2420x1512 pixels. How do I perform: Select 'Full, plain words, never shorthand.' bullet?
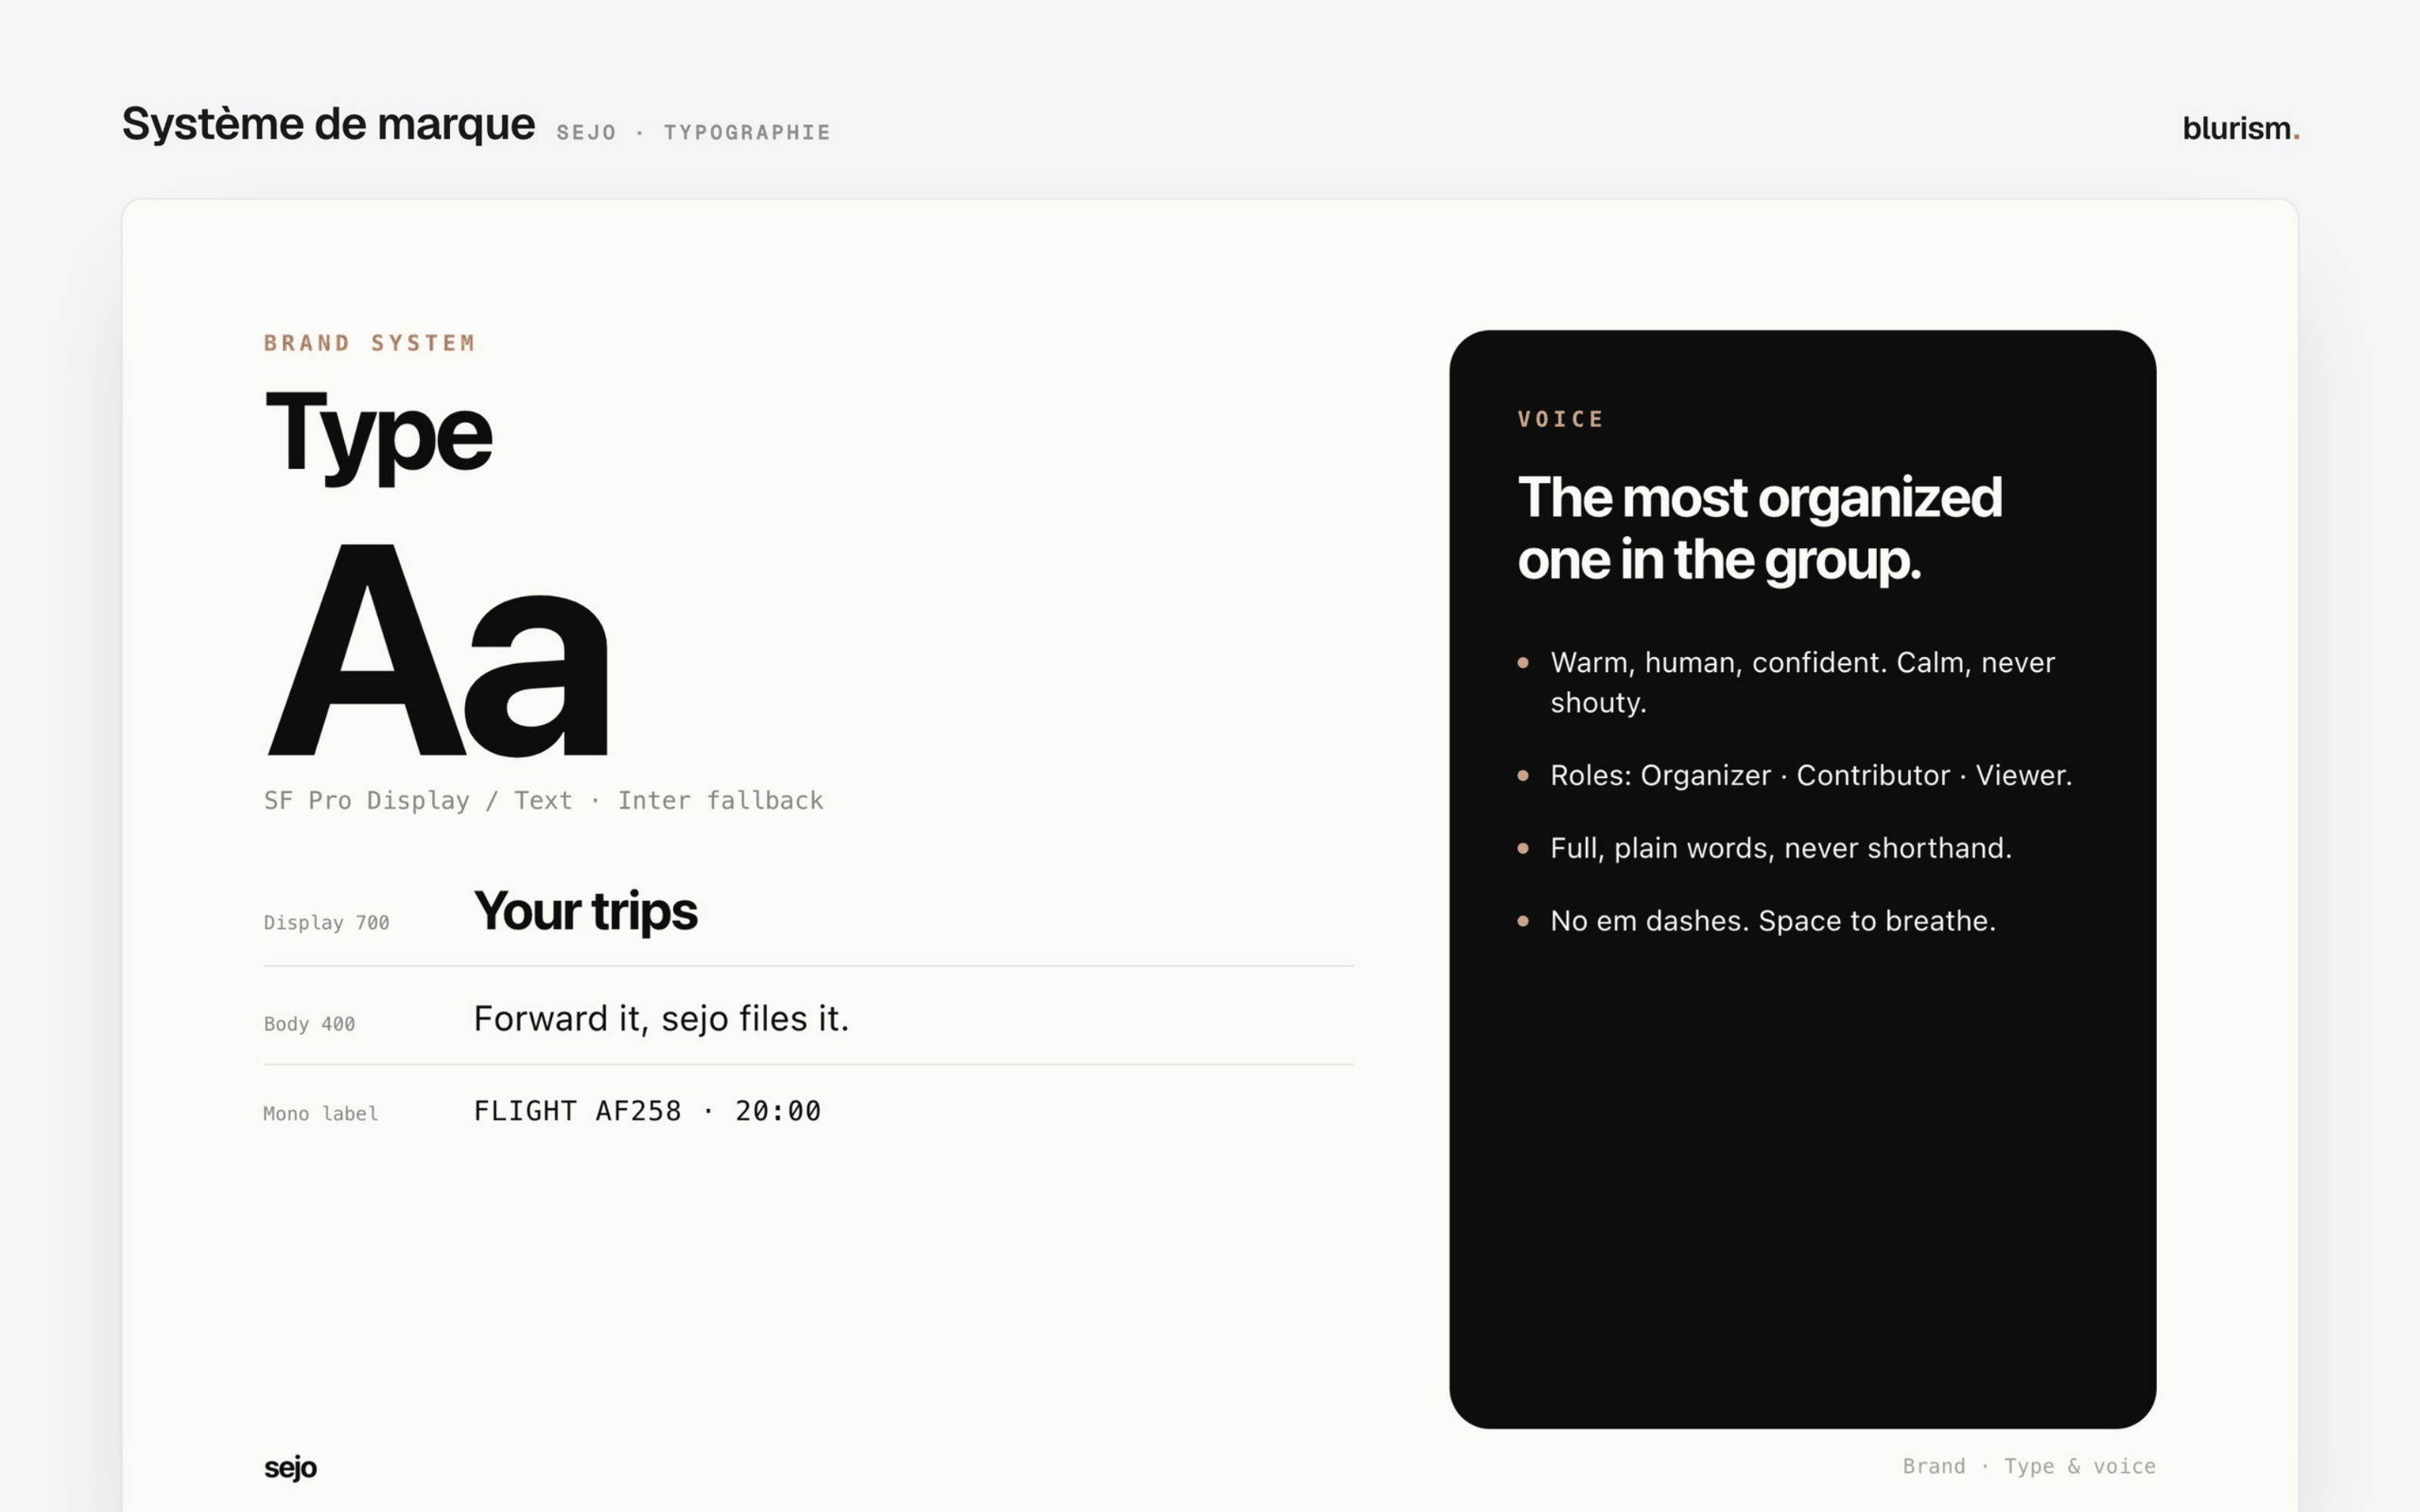tap(1780, 848)
